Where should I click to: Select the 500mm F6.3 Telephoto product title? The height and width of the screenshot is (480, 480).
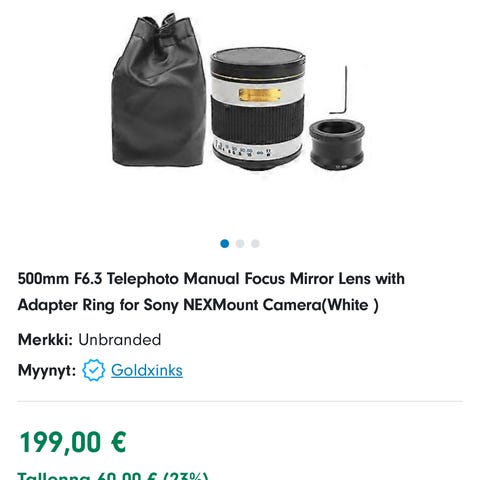211,292
